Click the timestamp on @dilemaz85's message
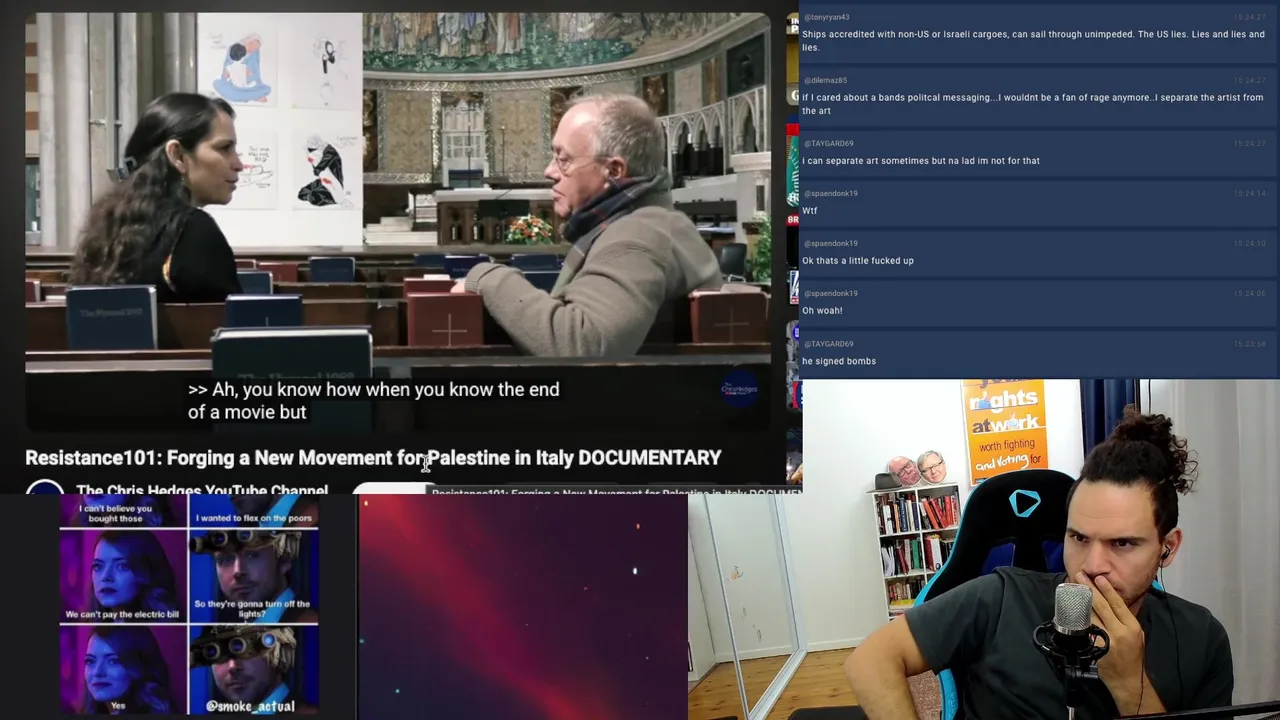The height and width of the screenshot is (720, 1280). (1249, 80)
